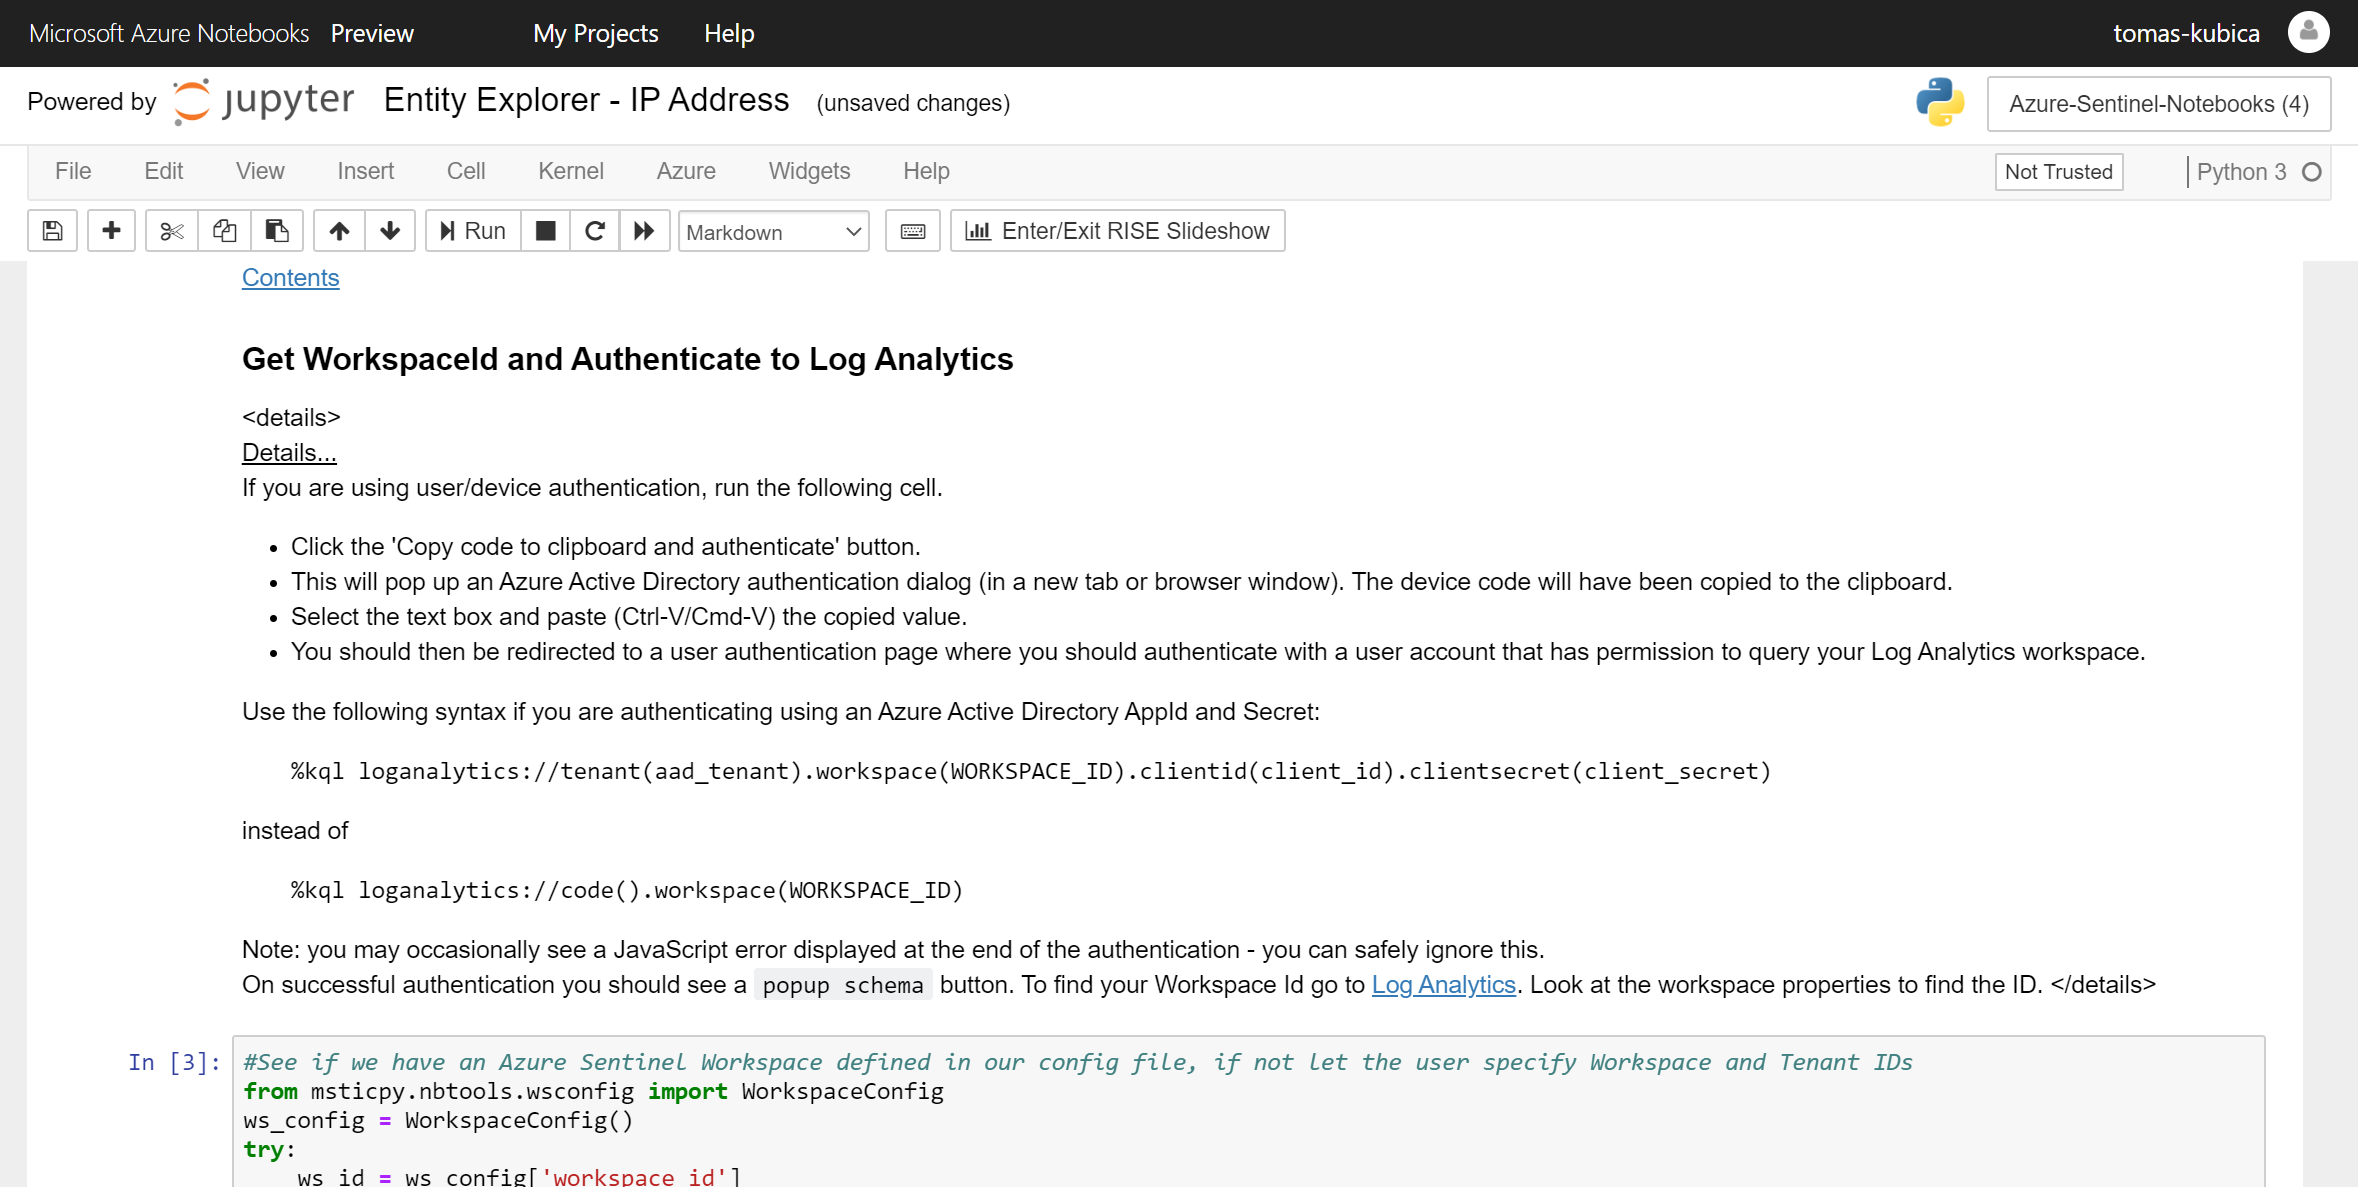
Task: Toggle the Not Trusted notebook button
Action: [x=2058, y=172]
